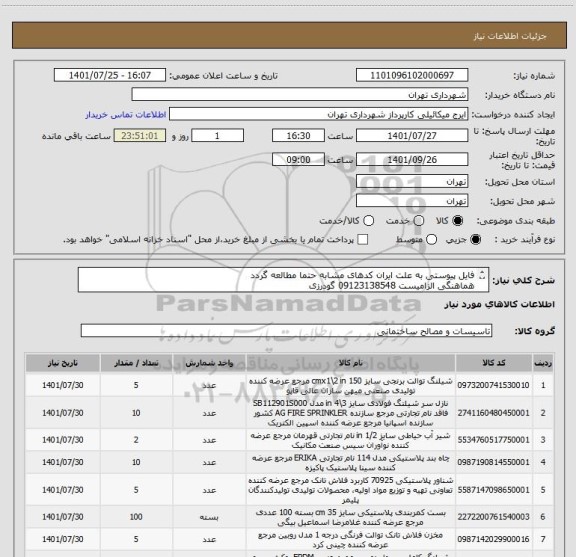This screenshot has width=576, height=557.
Task: Click the need number field 1101096102000697
Action: click(412, 75)
